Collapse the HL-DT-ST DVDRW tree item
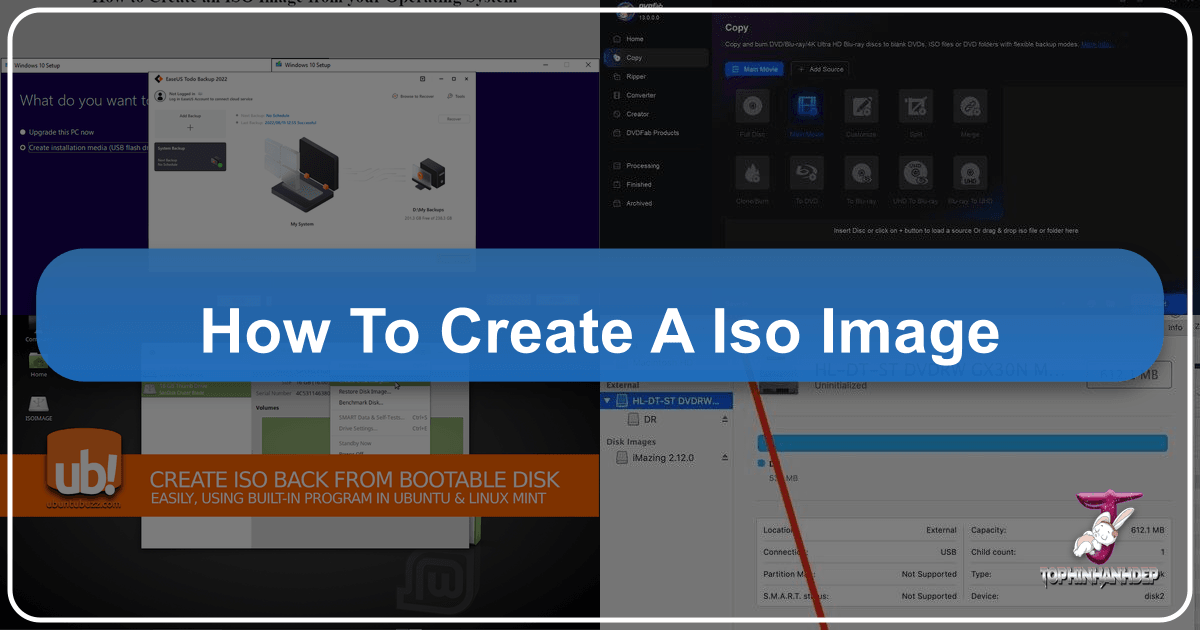Screen dimensions: 1200x630 (607, 400)
